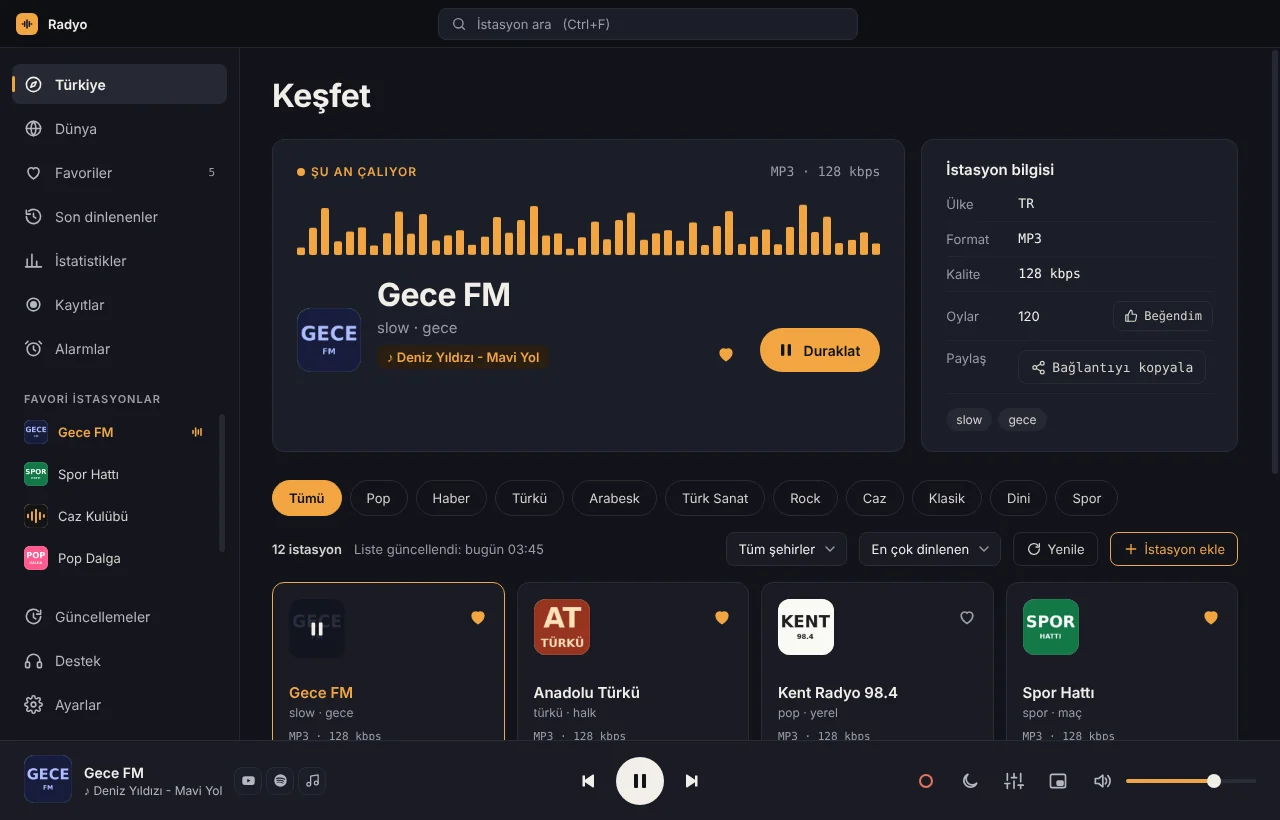Pause playback with round player button
Screen dimensions: 1280x820
click(640, 781)
